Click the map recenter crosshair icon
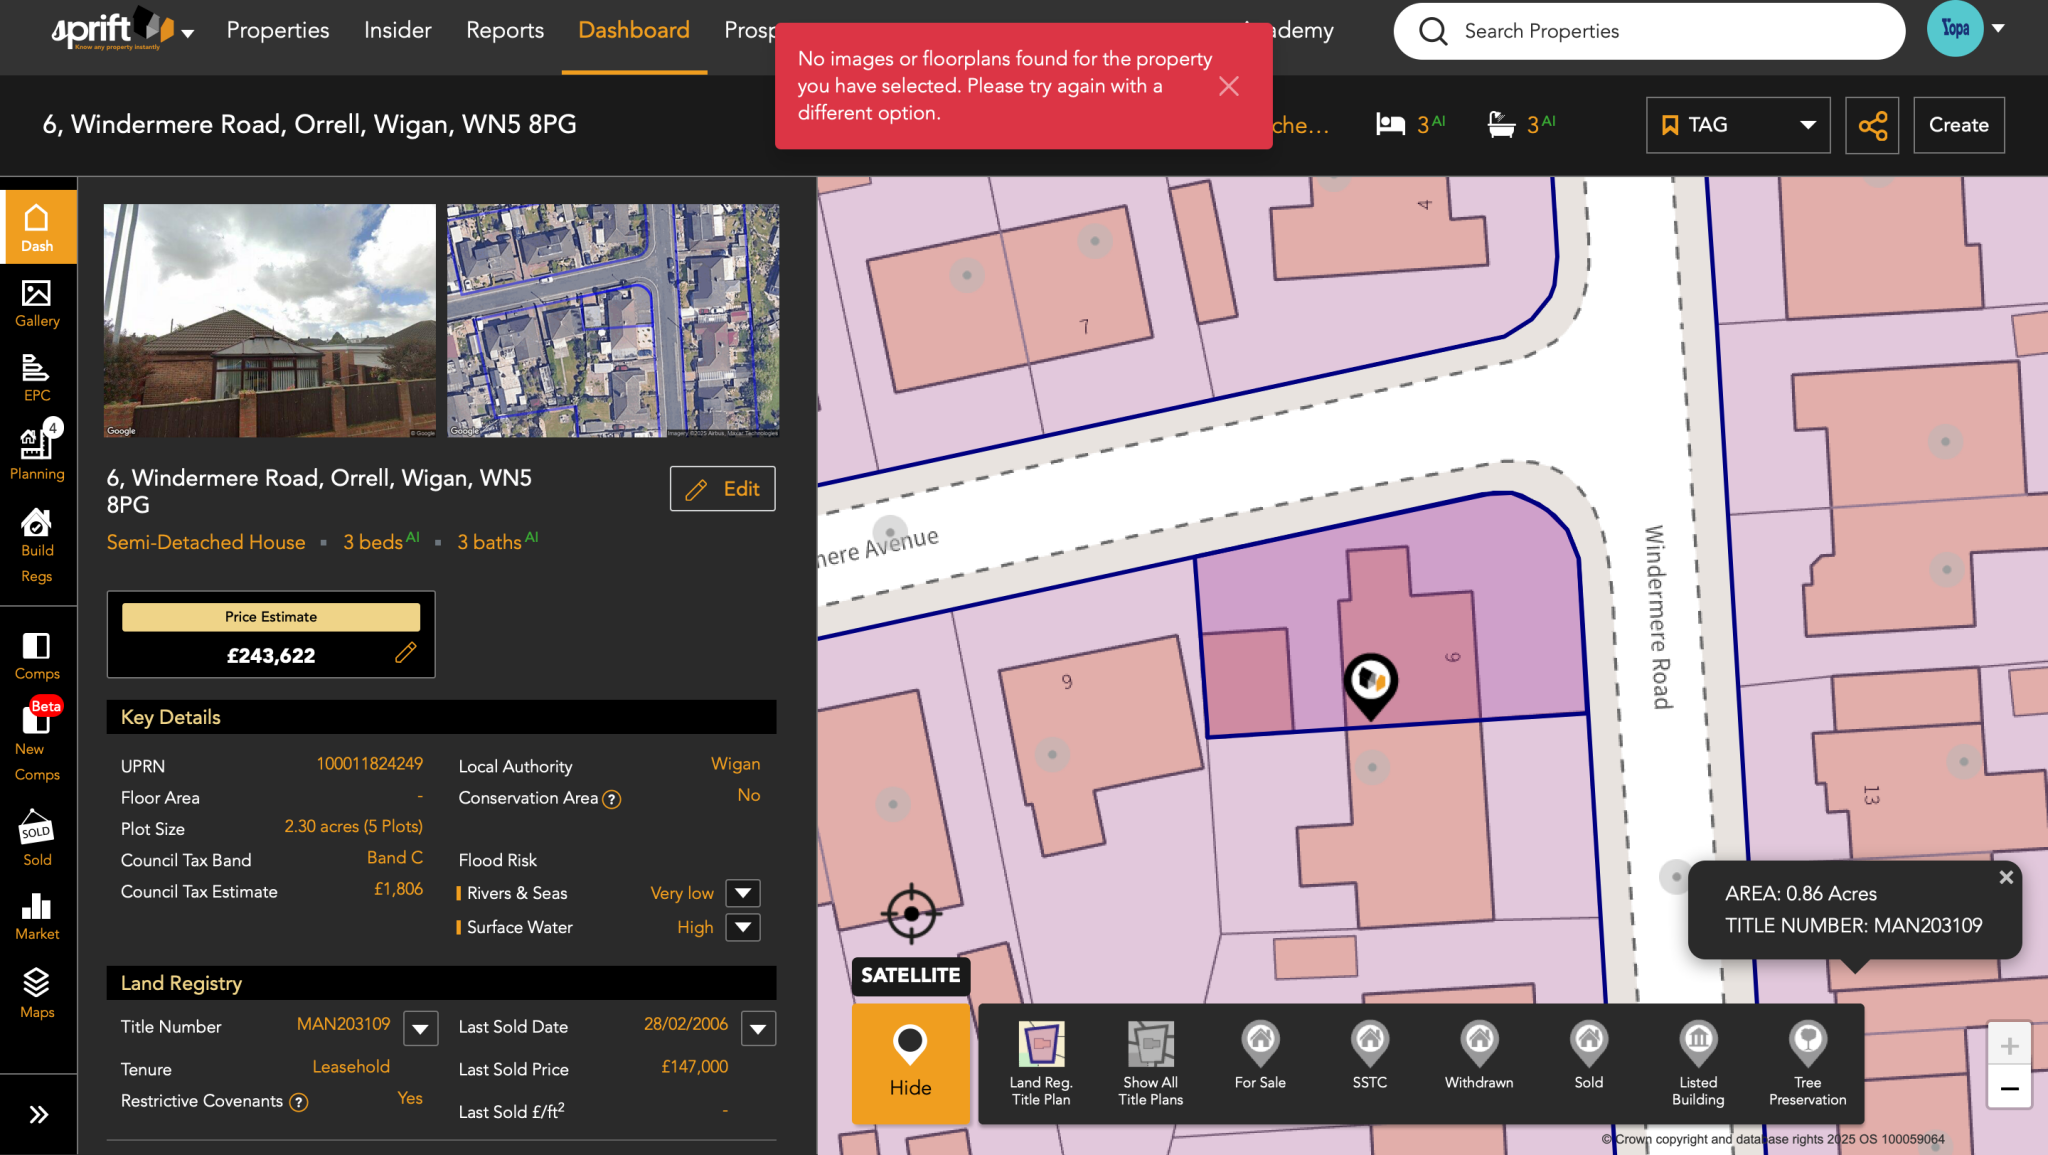The width and height of the screenshot is (2048, 1155). (x=911, y=913)
